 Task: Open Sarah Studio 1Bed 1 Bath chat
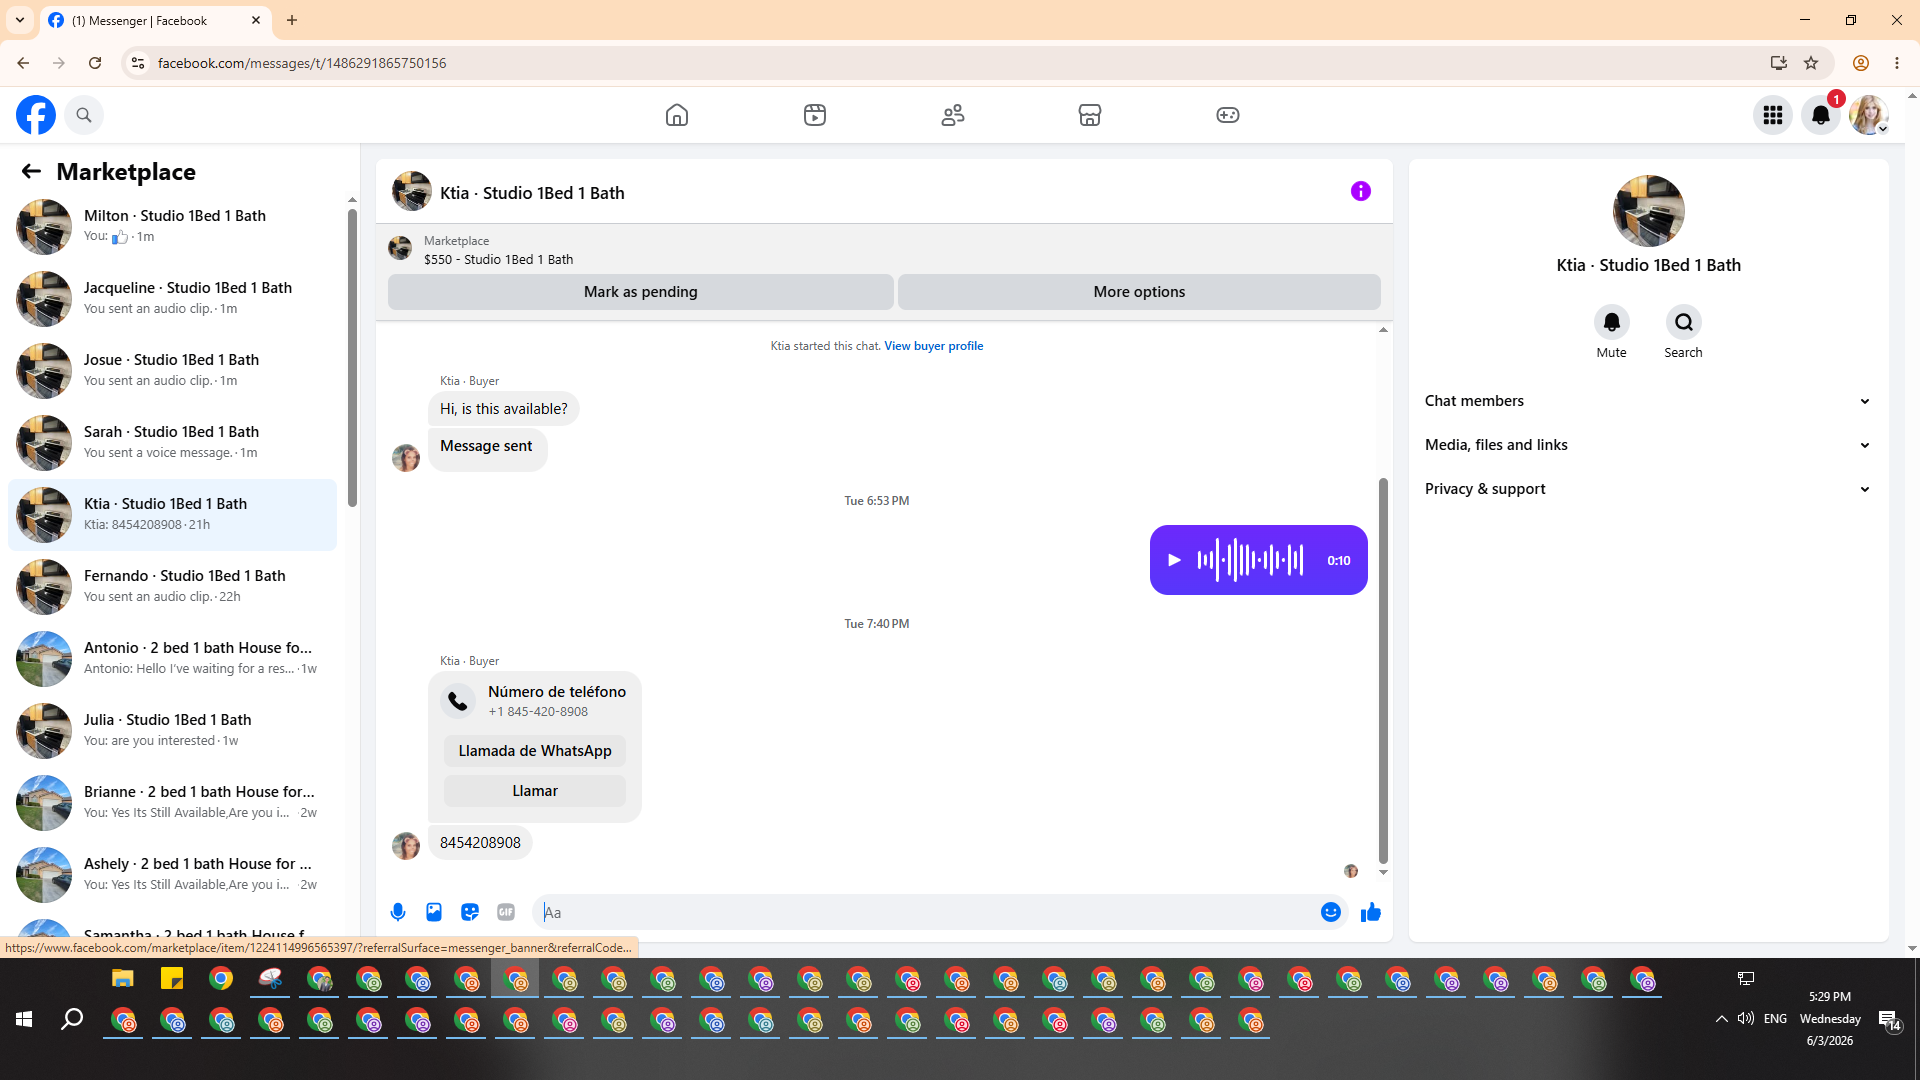click(173, 443)
